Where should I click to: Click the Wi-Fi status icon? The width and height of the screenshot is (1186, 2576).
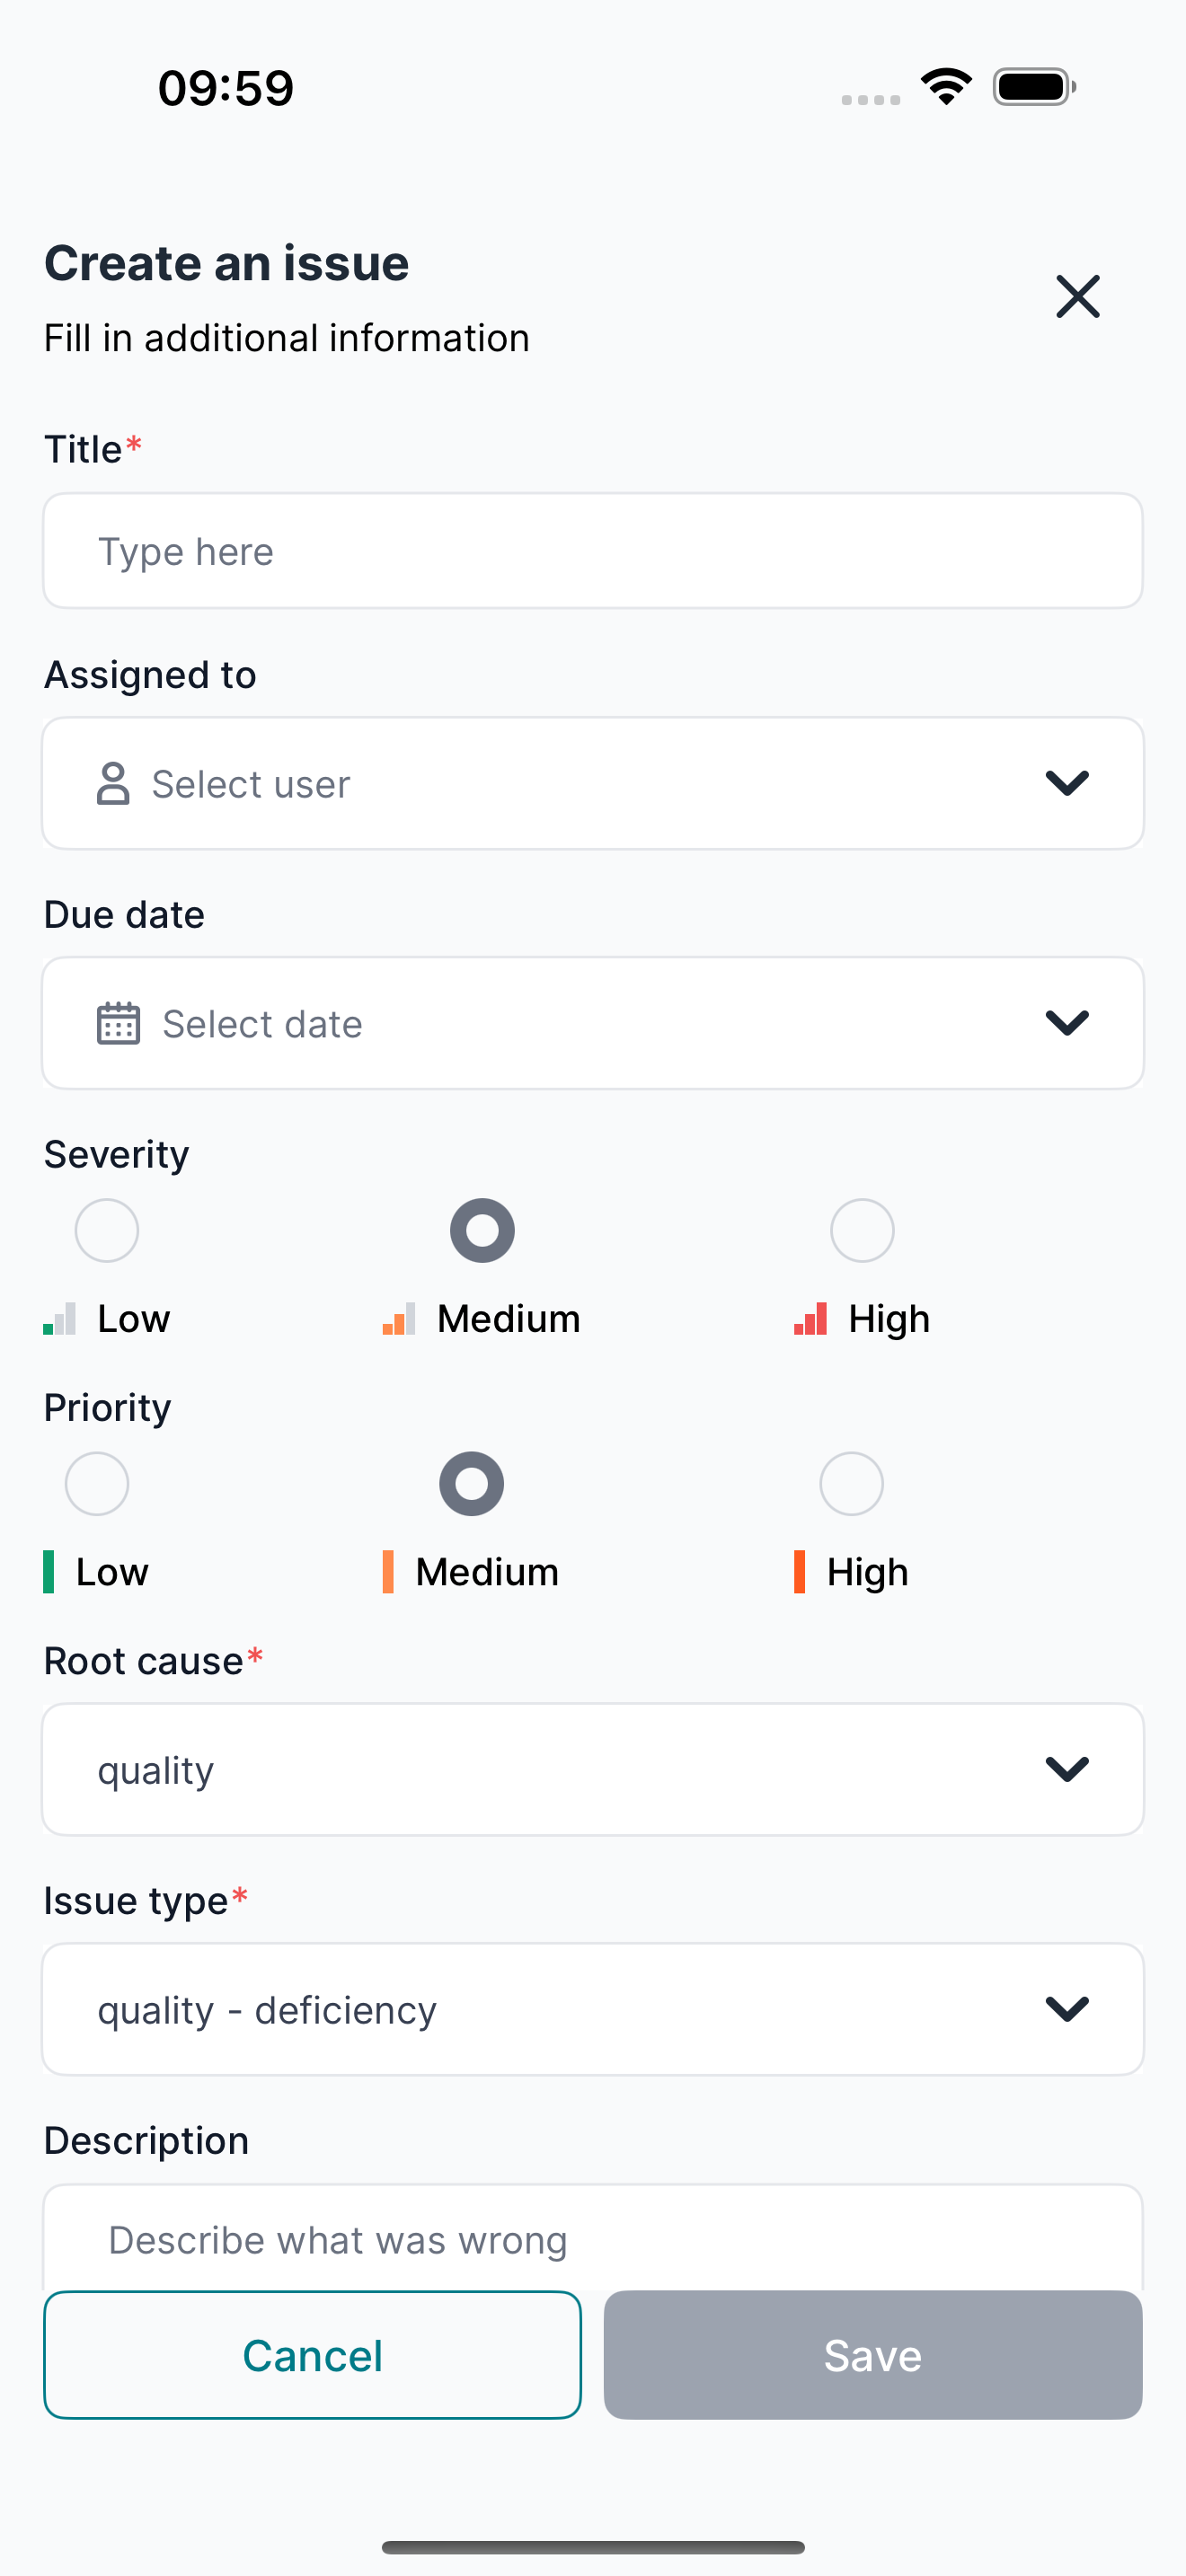pos(946,86)
